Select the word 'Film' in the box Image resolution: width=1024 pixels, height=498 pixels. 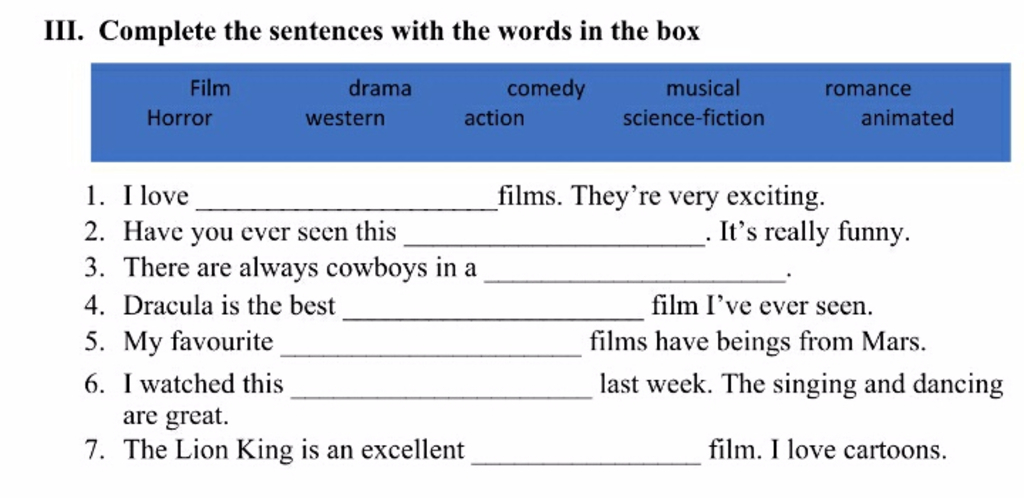pos(210,88)
